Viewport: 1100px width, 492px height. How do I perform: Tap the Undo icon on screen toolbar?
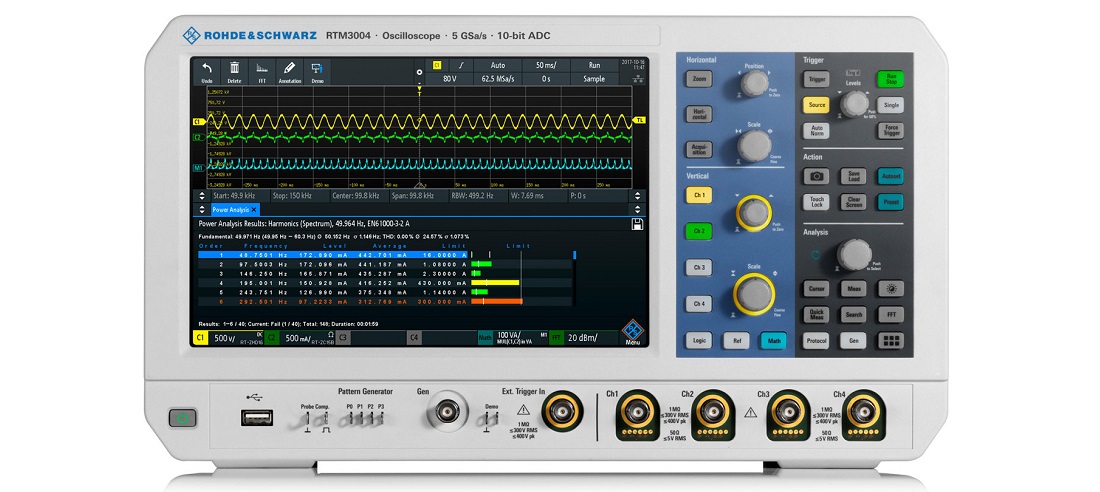pos(207,72)
